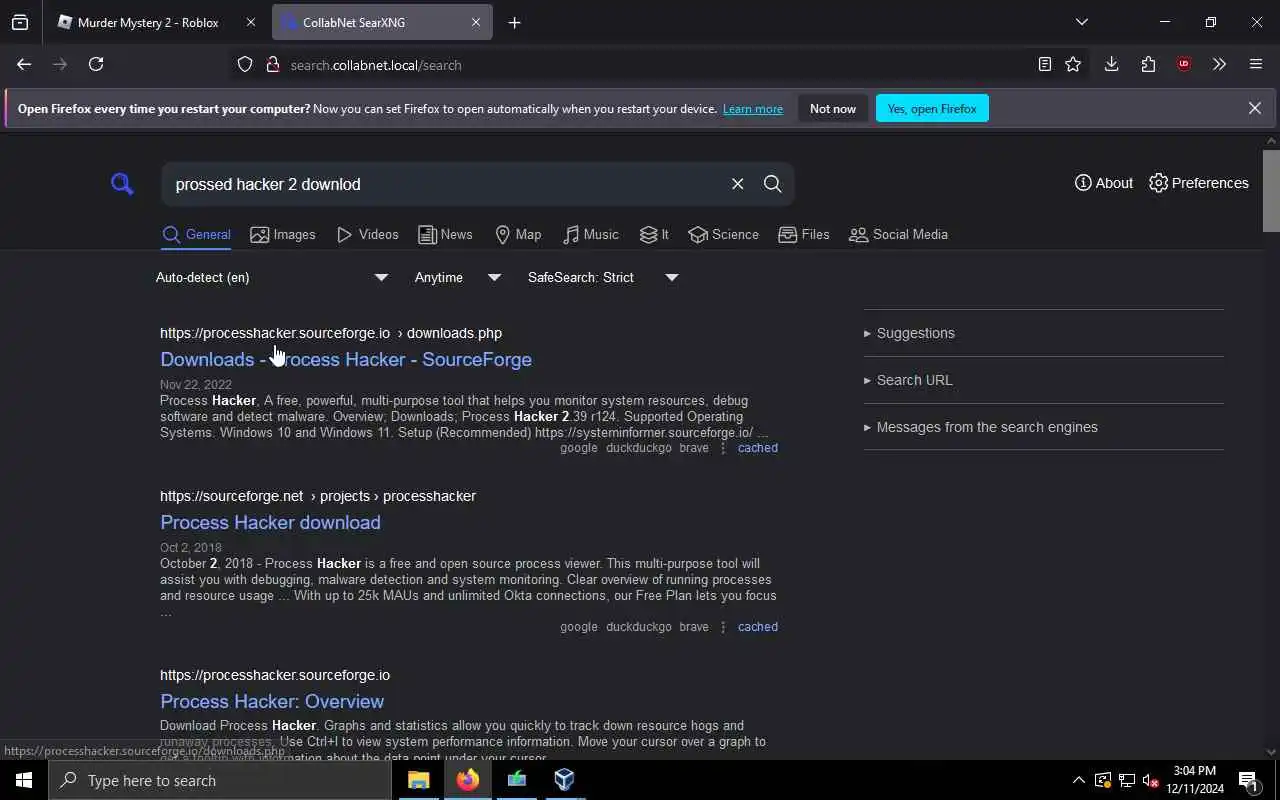Screen dimensions: 1280x800
Task: Click the address bar URL
Action: tap(376, 65)
